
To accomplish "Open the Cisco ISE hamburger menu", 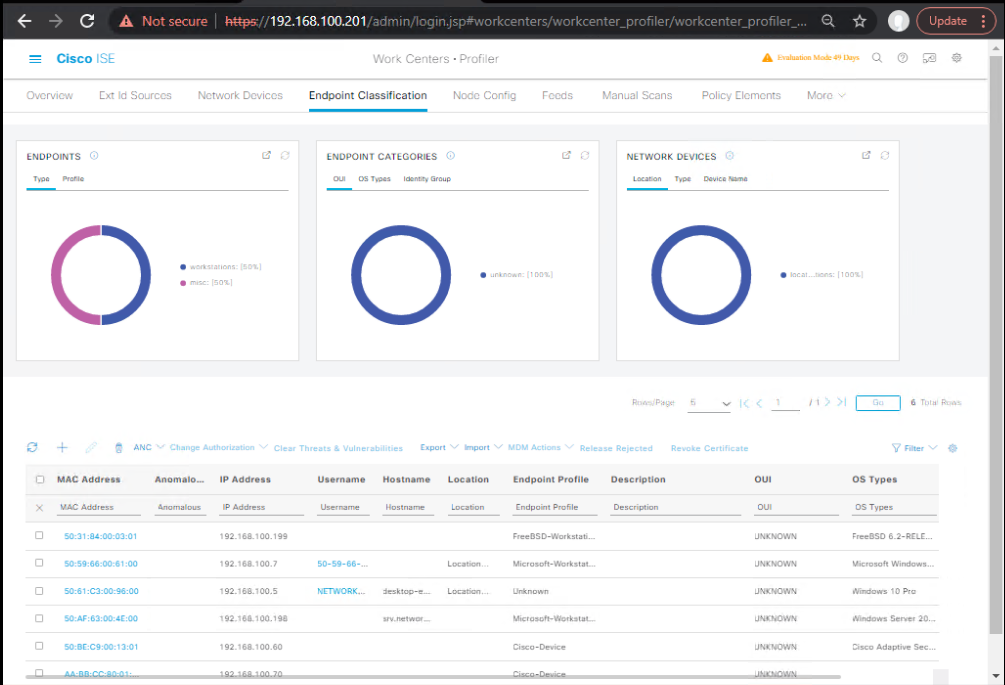I will point(35,59).
